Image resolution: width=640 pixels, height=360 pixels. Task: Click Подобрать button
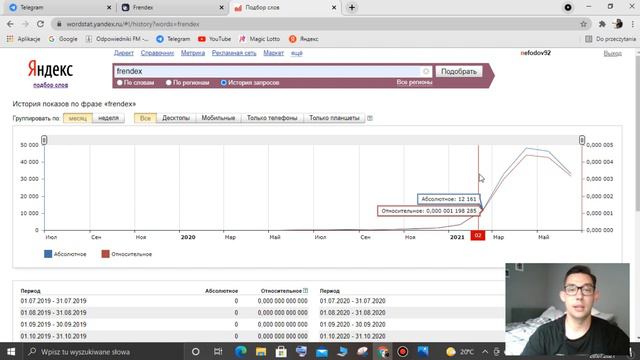coord(459,71)
